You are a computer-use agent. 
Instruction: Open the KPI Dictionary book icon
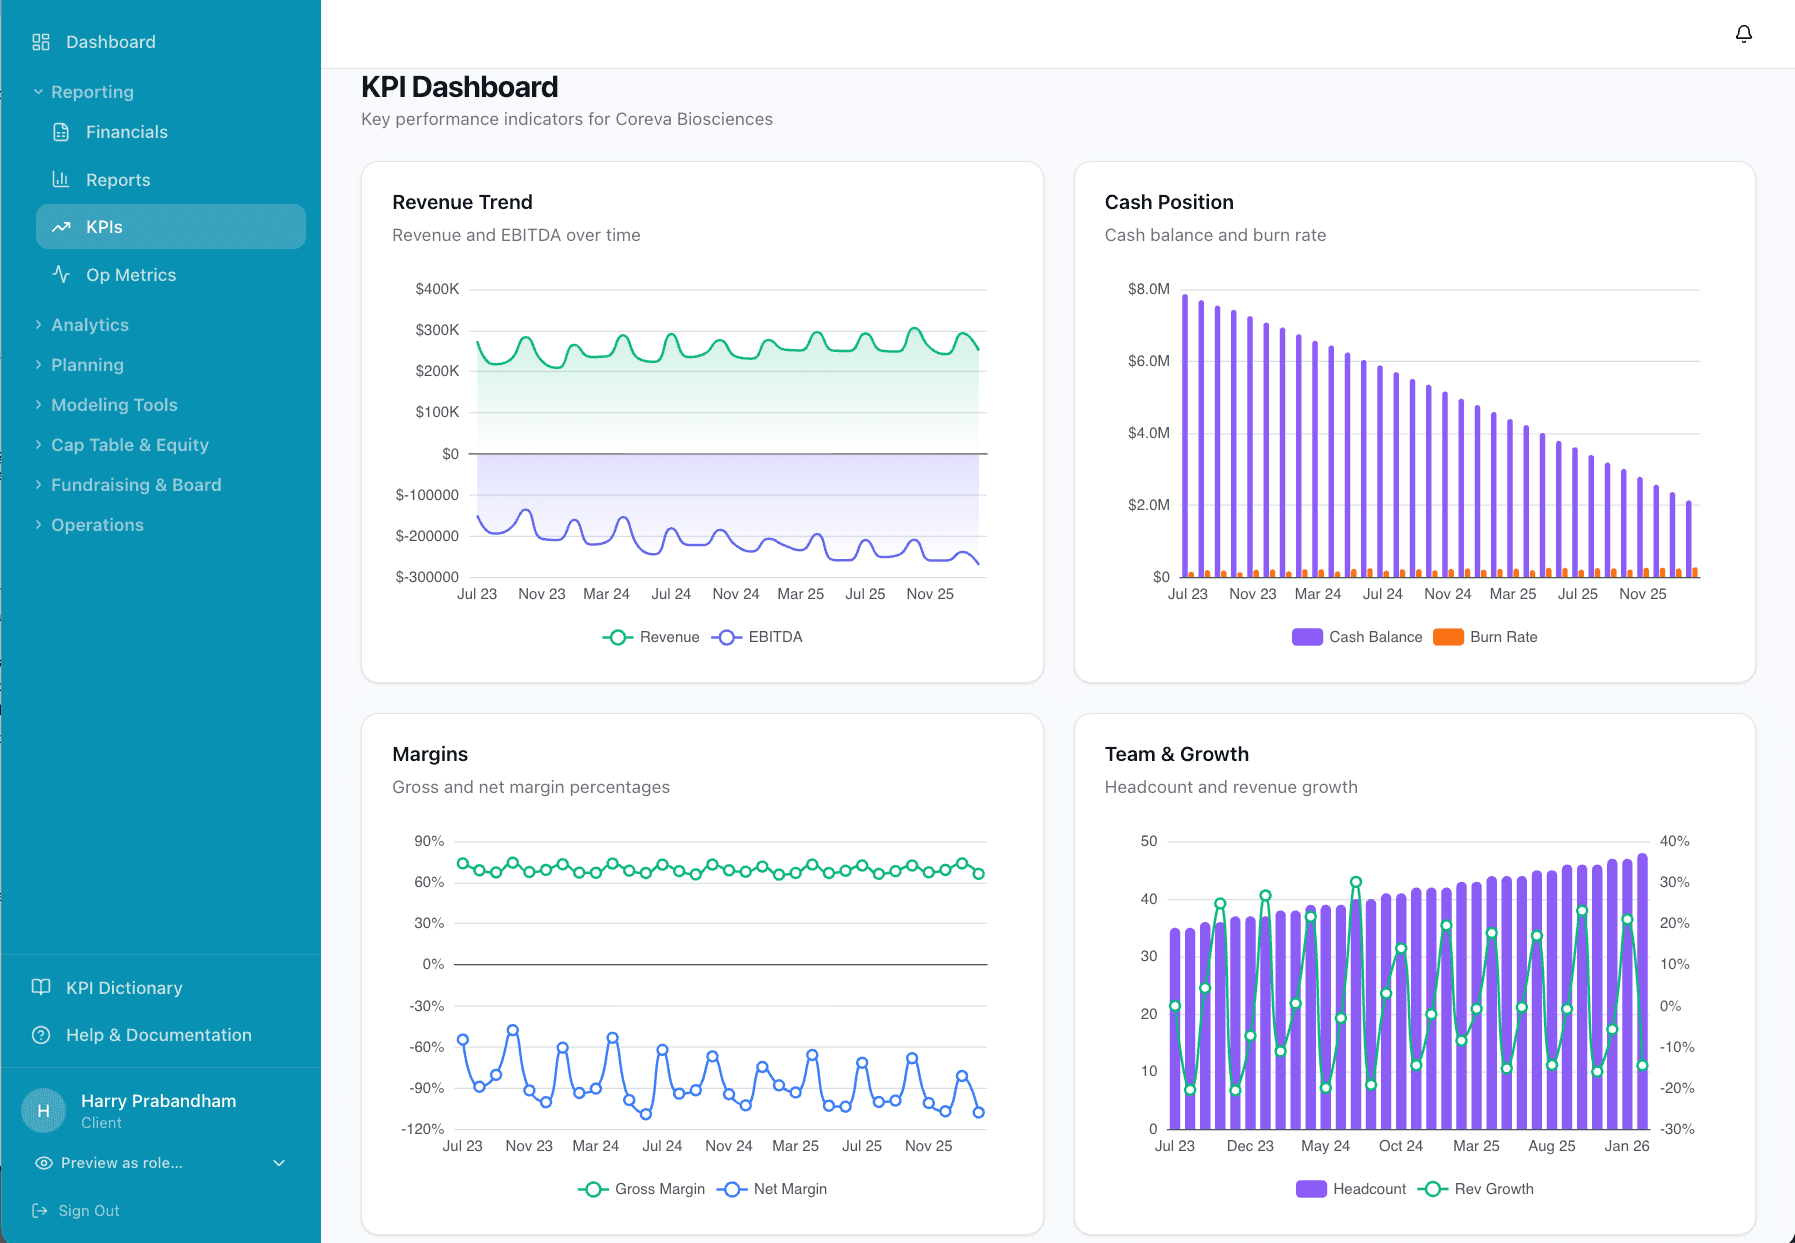point(41,987)
